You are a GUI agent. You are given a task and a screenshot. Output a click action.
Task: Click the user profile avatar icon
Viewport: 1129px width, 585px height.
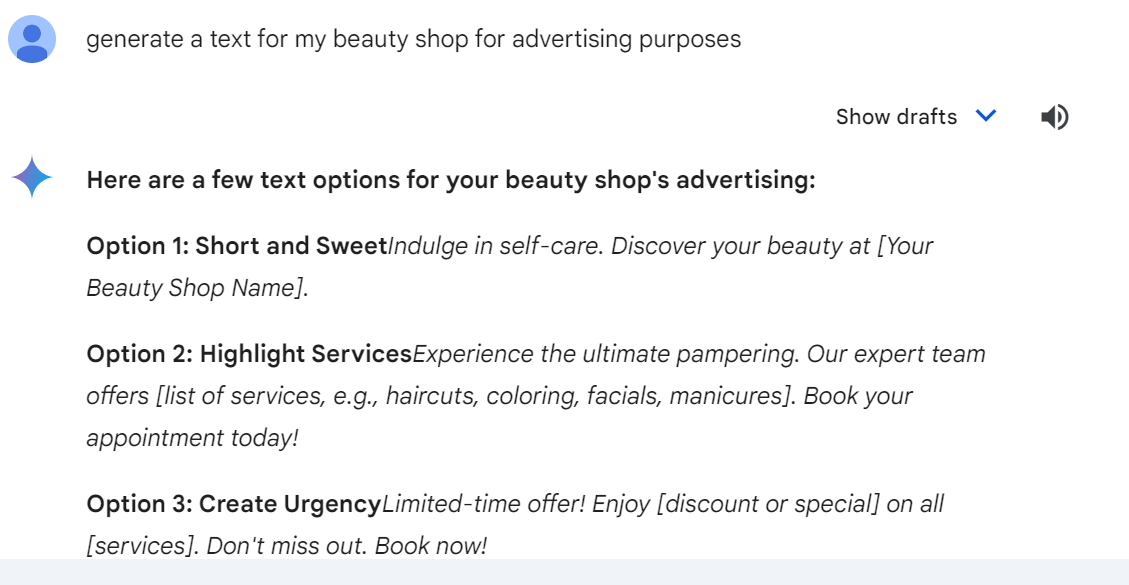coord(32,40)
